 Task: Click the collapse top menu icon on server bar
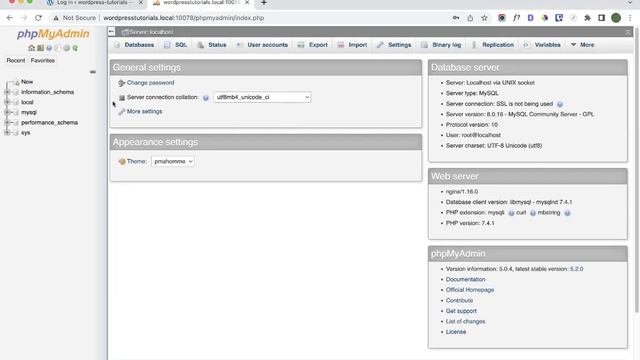(628, 32)
